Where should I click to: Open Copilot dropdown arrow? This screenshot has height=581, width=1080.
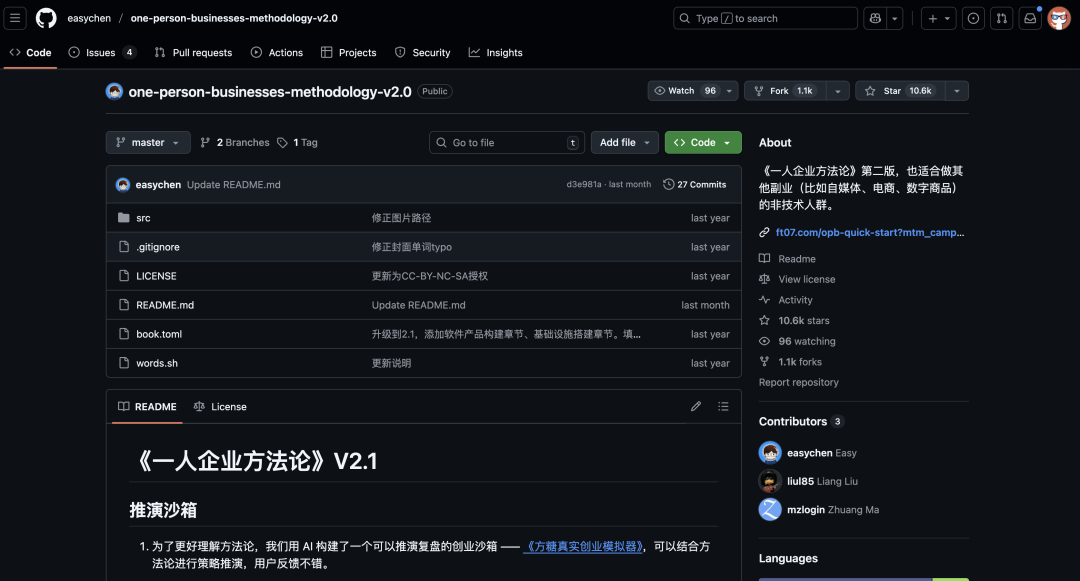pyautogui.click(x=895, y=19)
